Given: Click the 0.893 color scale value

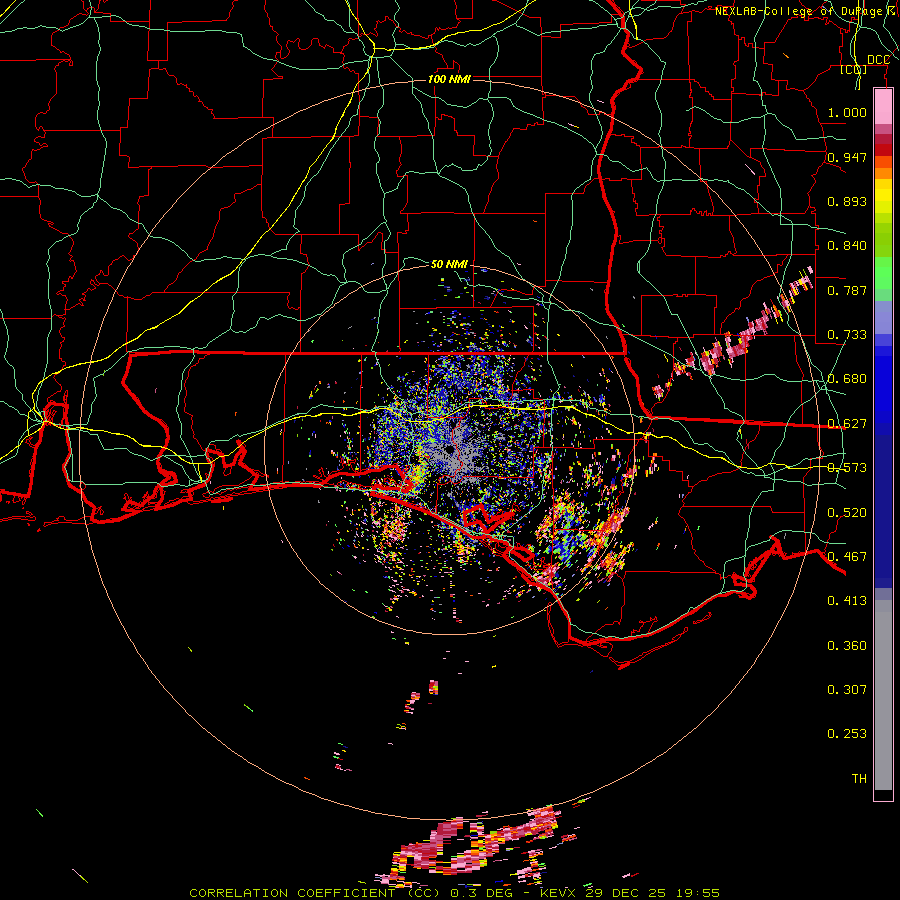Looking at the screenshot, I should (847, 201).
